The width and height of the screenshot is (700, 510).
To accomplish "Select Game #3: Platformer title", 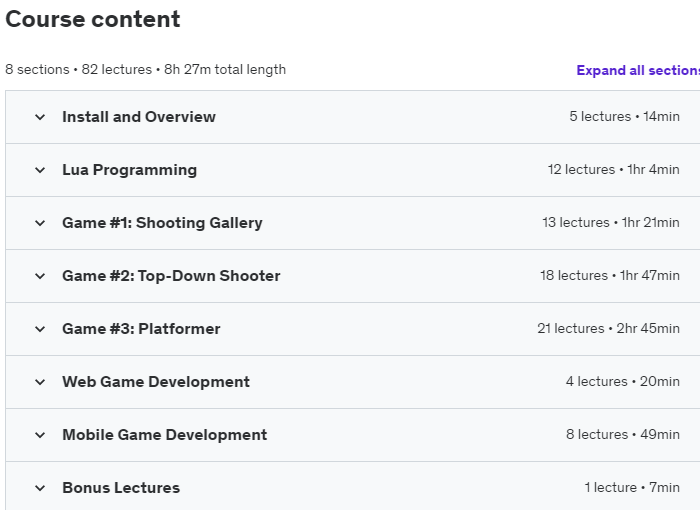I will pos(141,329).
